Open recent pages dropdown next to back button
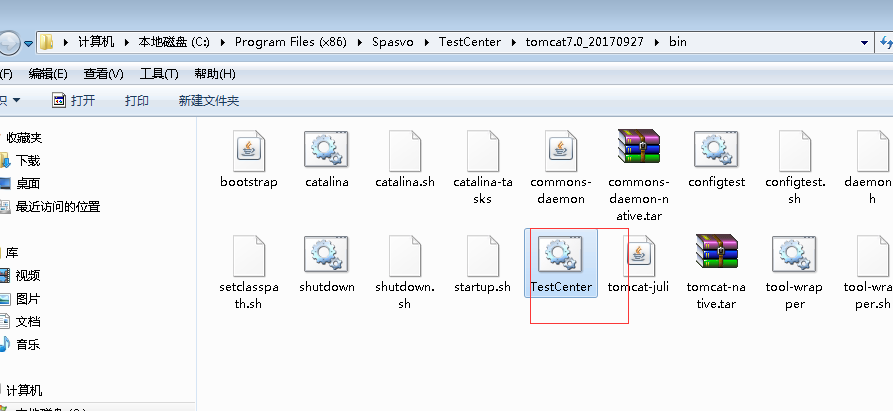 pyautogui.click(x=28, y=43)
